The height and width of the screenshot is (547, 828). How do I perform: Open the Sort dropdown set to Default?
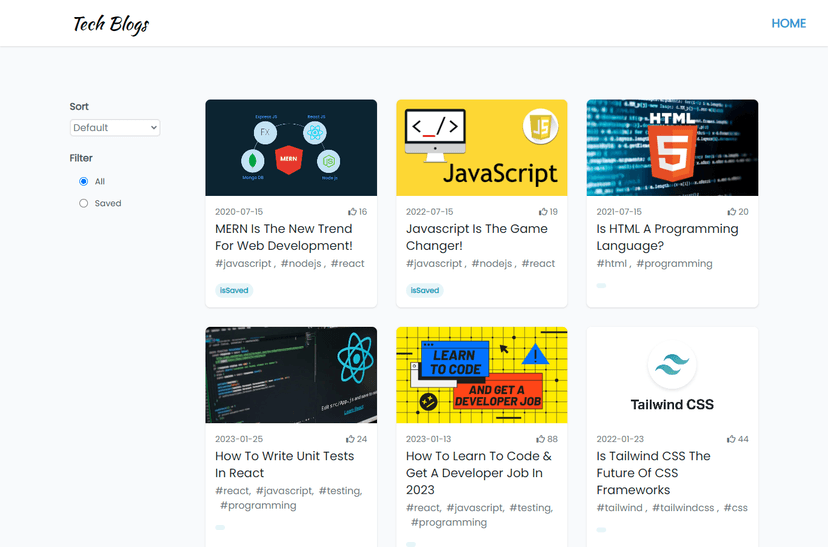[115, 128]
